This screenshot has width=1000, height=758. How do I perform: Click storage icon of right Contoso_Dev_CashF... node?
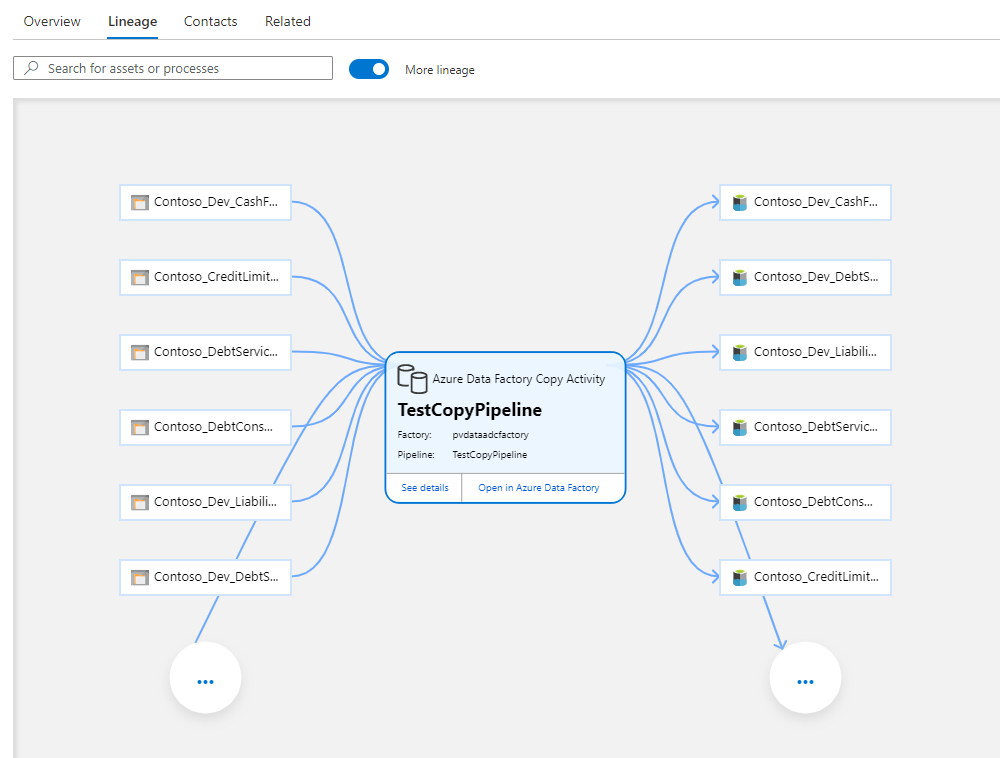click(740, 203)
